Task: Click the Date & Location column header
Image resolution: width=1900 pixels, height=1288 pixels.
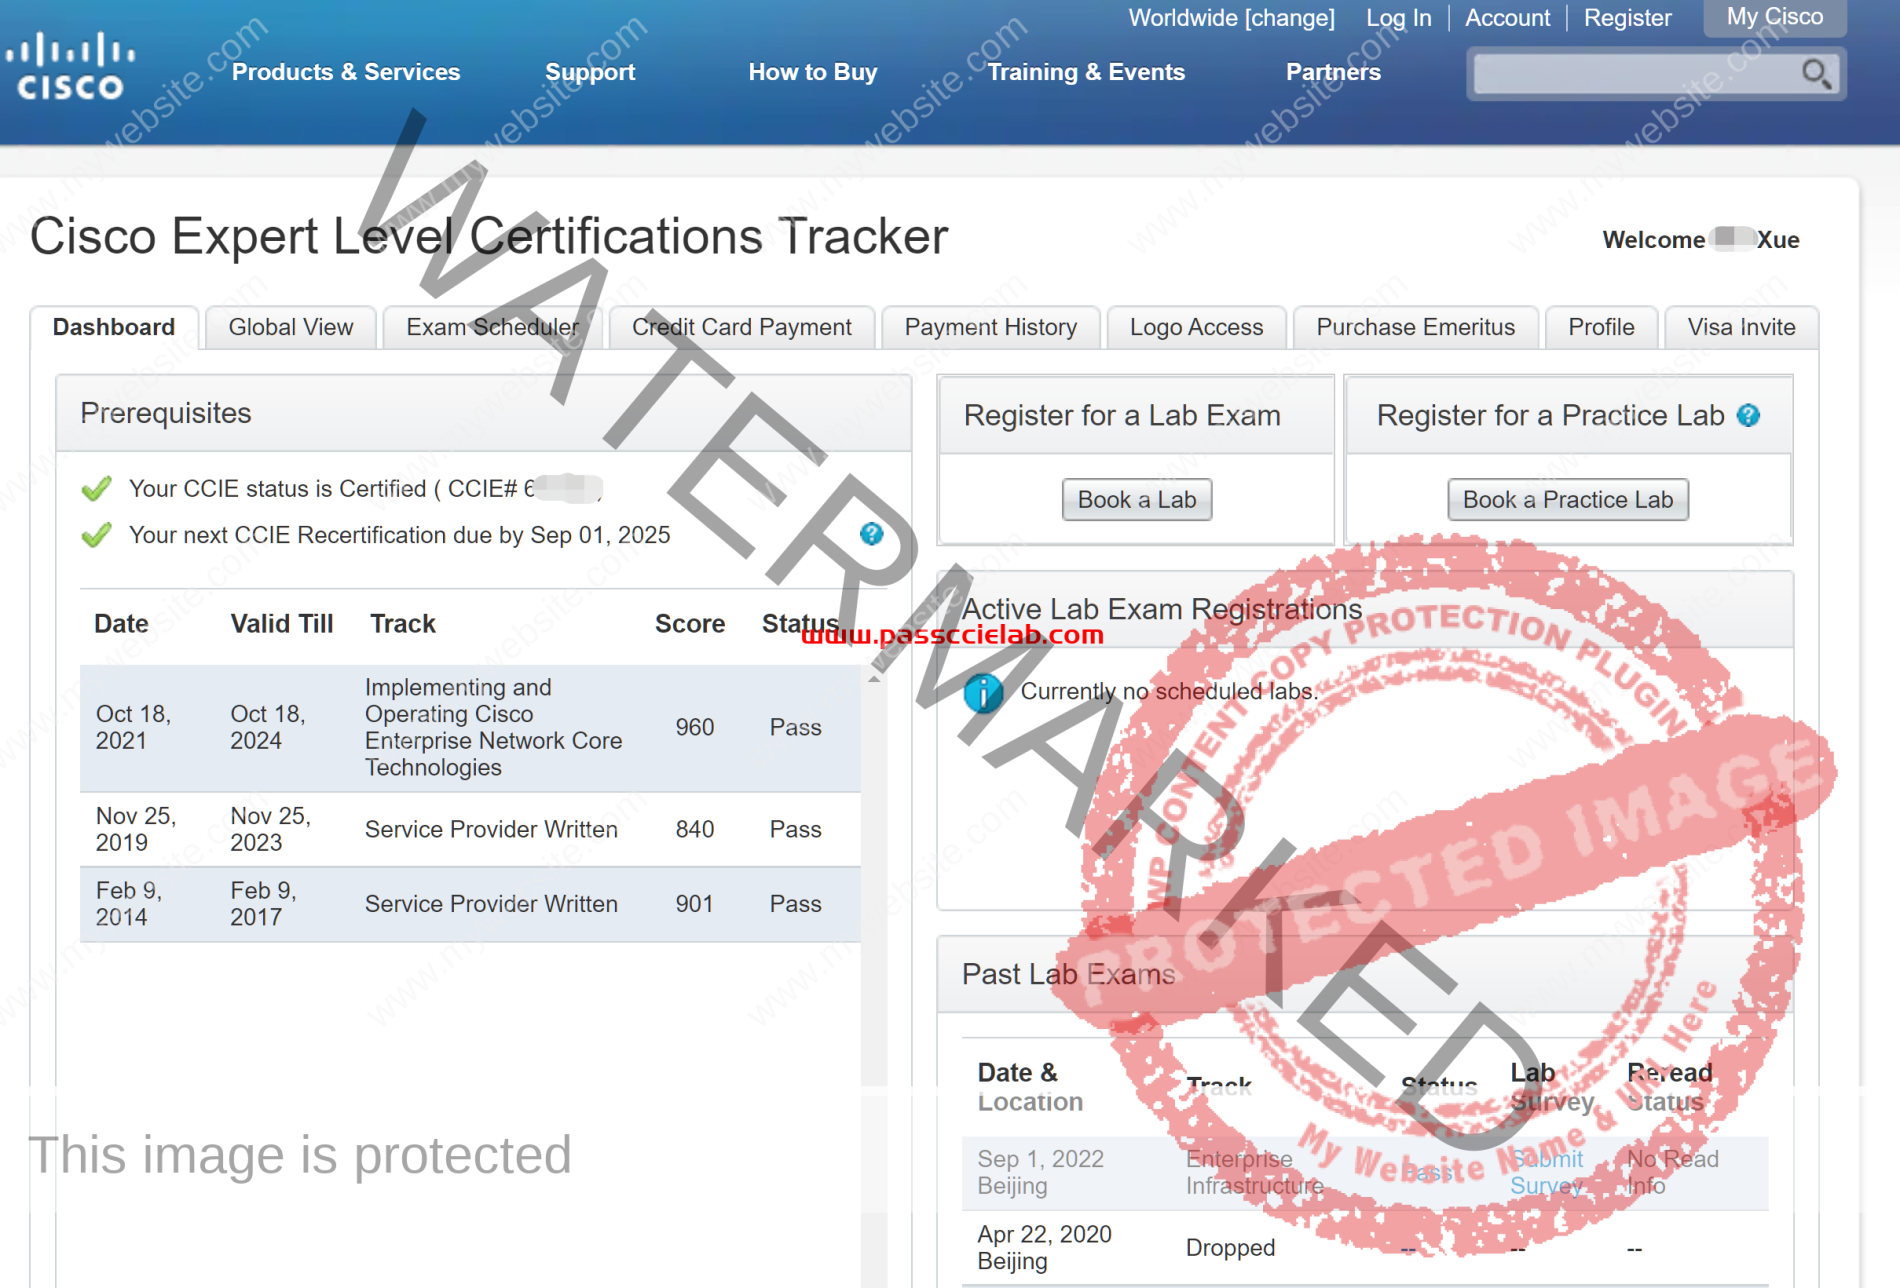Action: tap(1030, 1087)
